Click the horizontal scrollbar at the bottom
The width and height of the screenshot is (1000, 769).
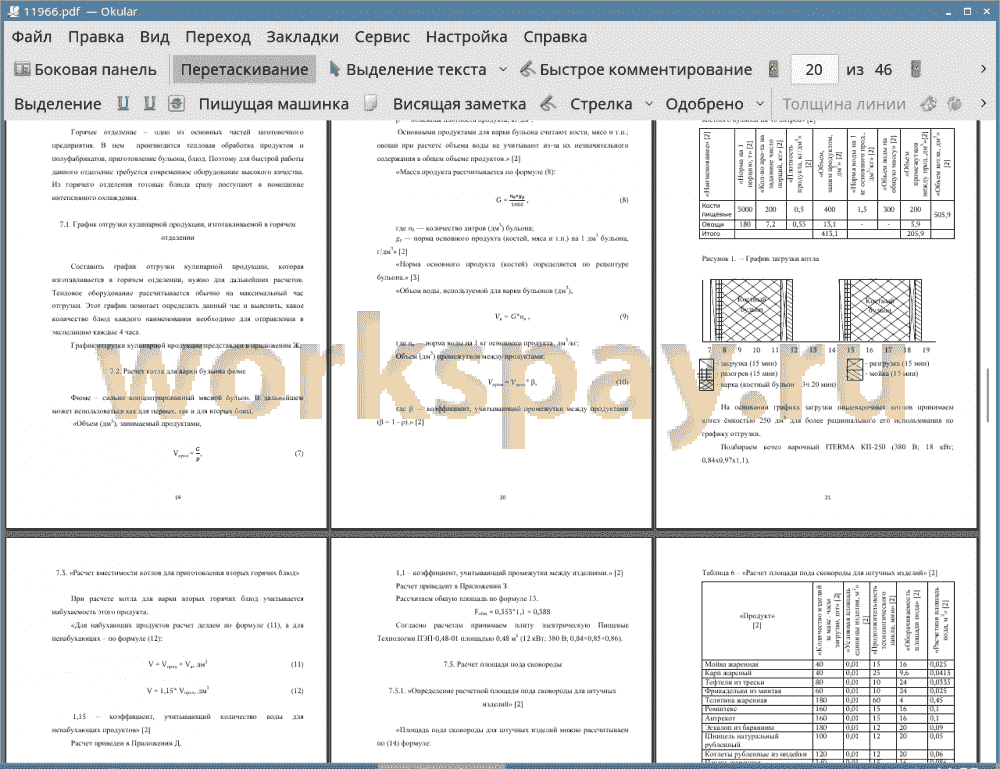tap(440, 765)
